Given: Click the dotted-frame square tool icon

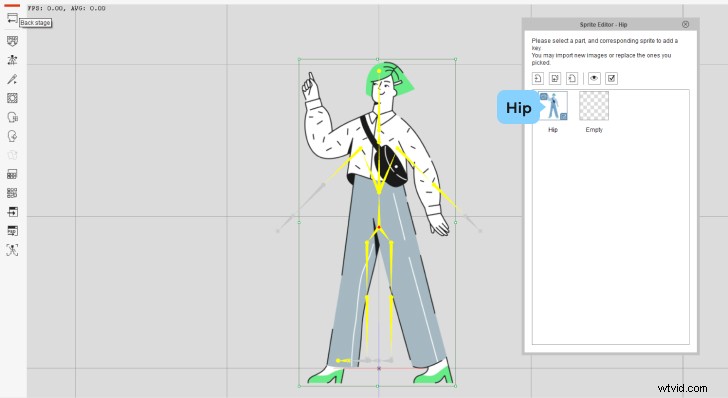Looking at the screenshot, I should pyautogui.click(x=12, y=98).
